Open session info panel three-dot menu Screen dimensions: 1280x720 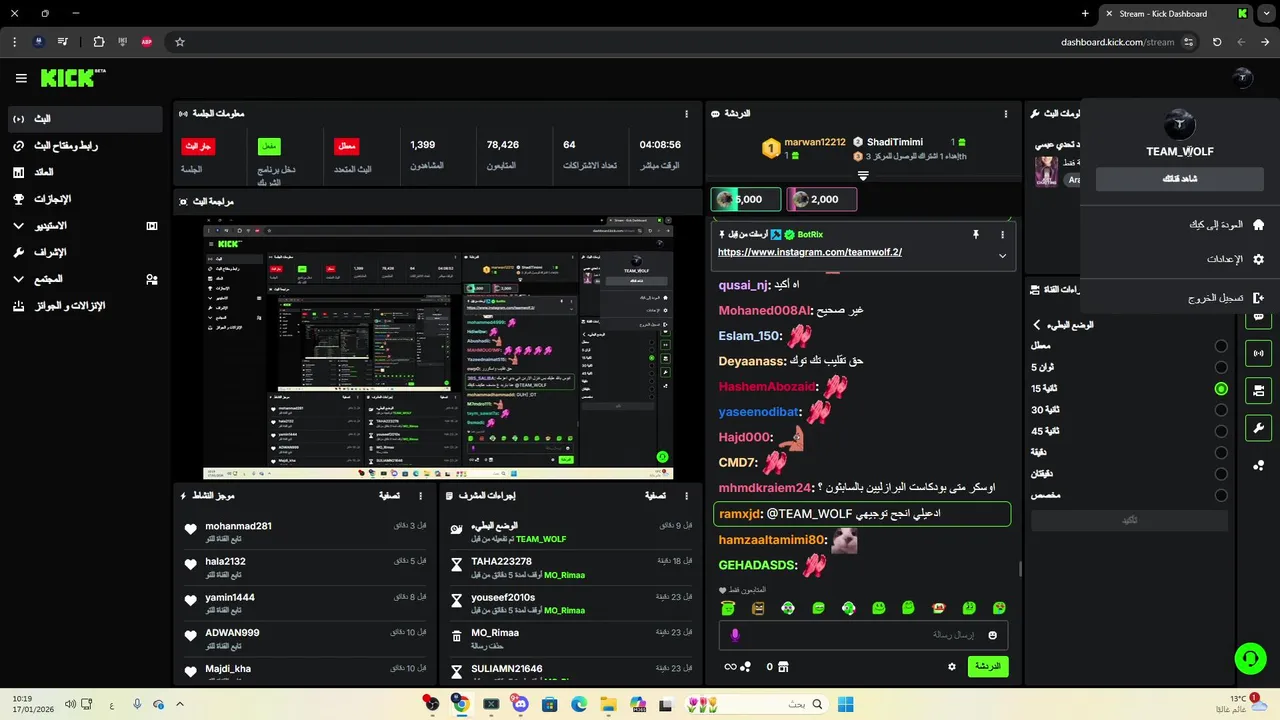coord(686,114)
